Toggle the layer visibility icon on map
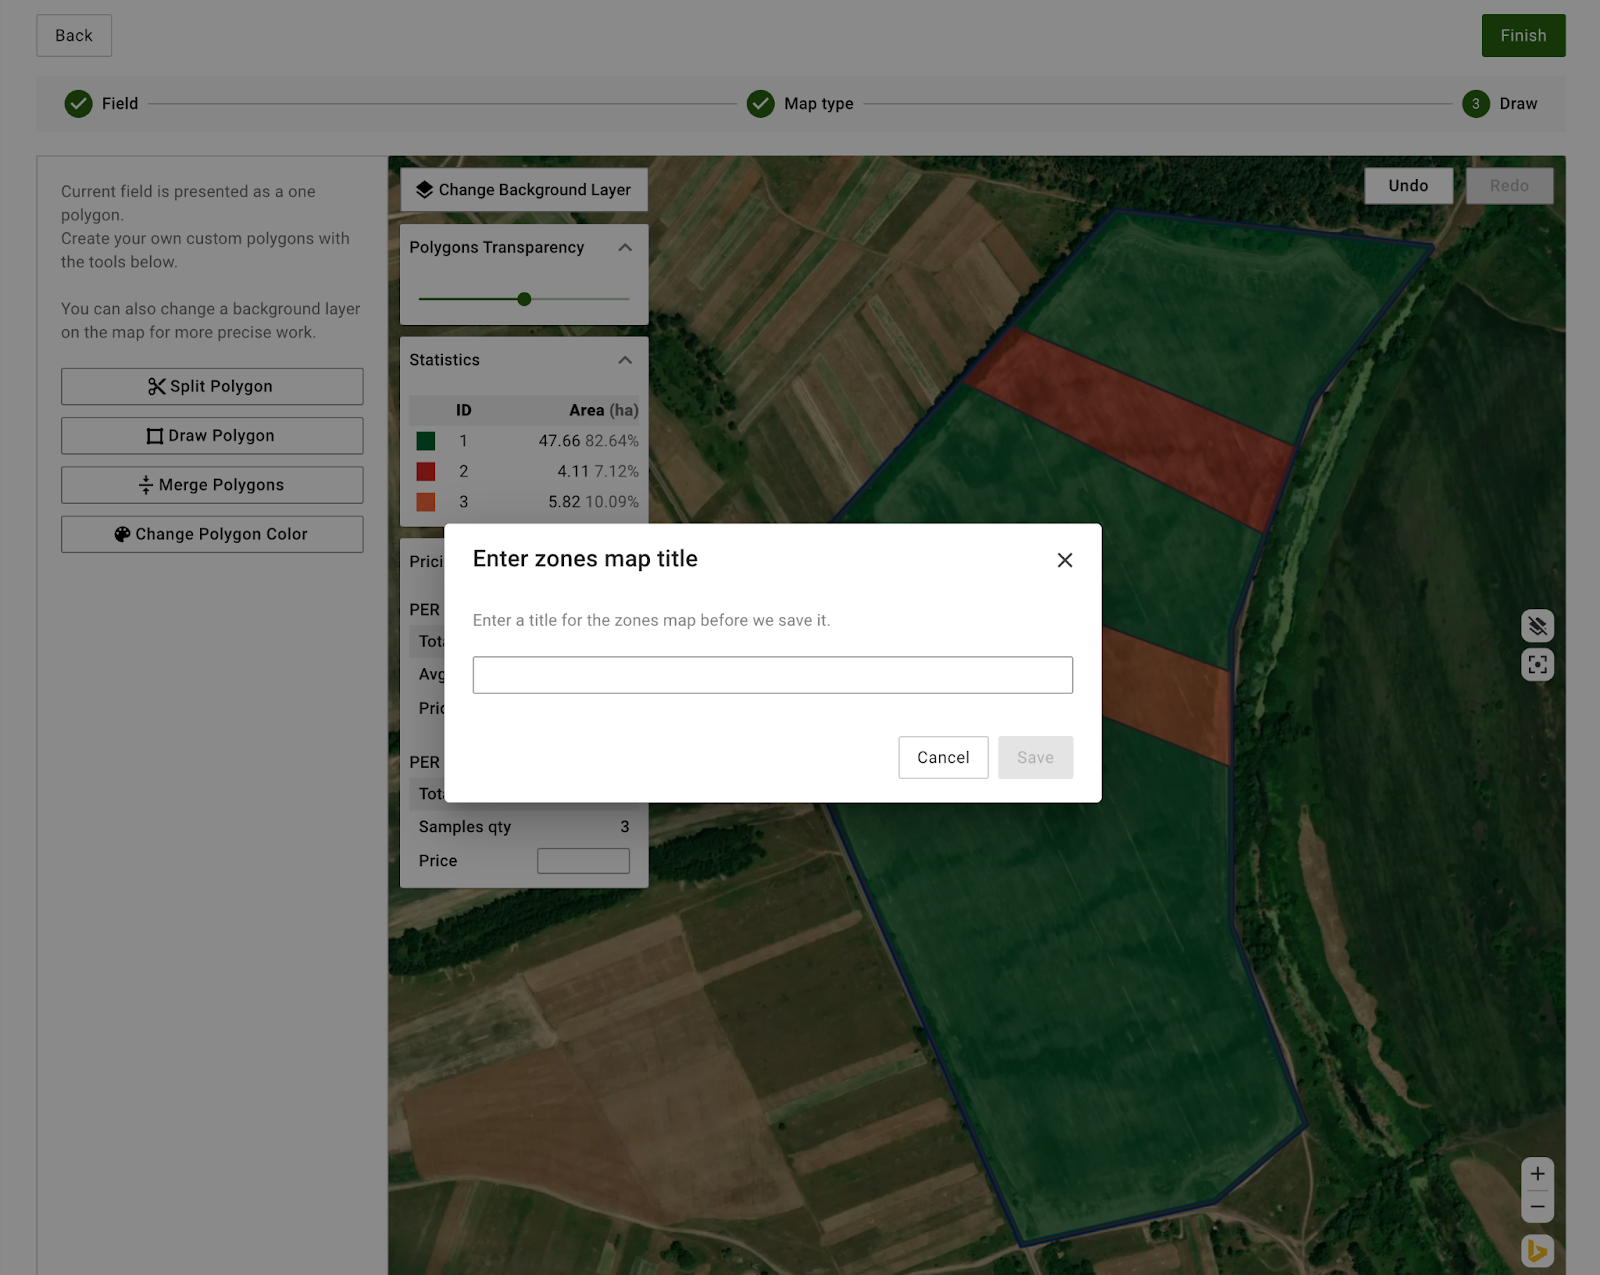Viewport: 1600px width, 1275px height. pyautogui.click(x=1537, y=626)
